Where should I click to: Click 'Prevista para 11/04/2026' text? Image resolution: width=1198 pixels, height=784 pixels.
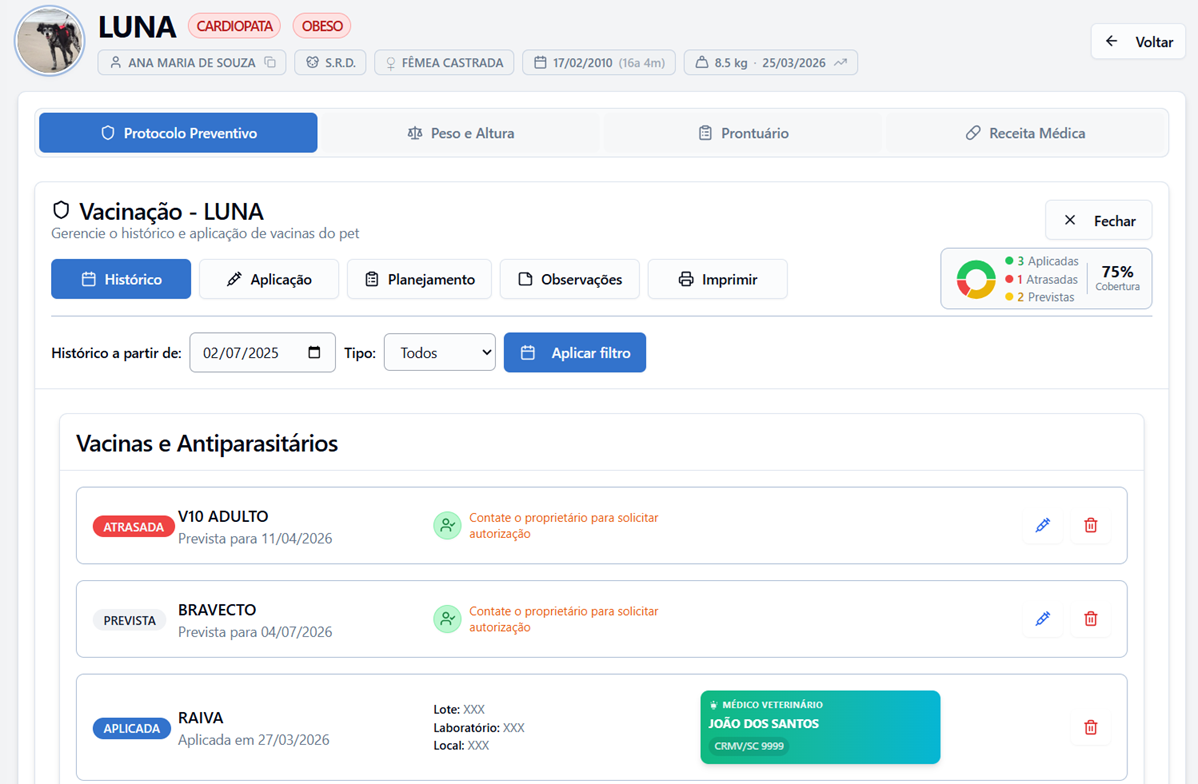point(255,539)
